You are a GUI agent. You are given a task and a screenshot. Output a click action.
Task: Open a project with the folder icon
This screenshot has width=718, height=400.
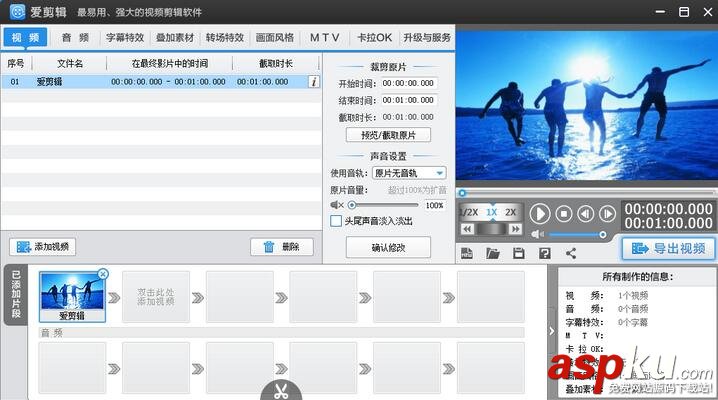[493, 253]
